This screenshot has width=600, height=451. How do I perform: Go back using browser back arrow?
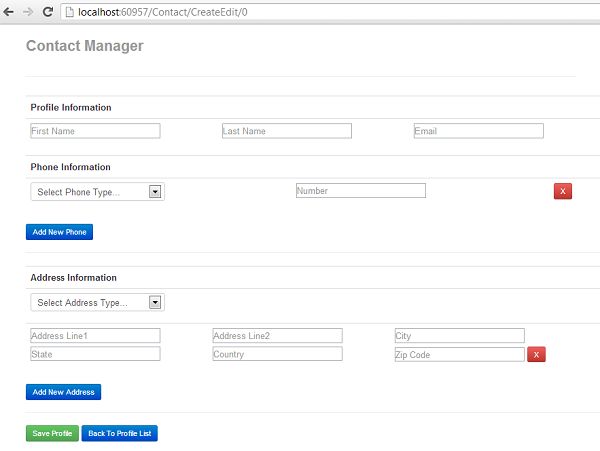8,12
